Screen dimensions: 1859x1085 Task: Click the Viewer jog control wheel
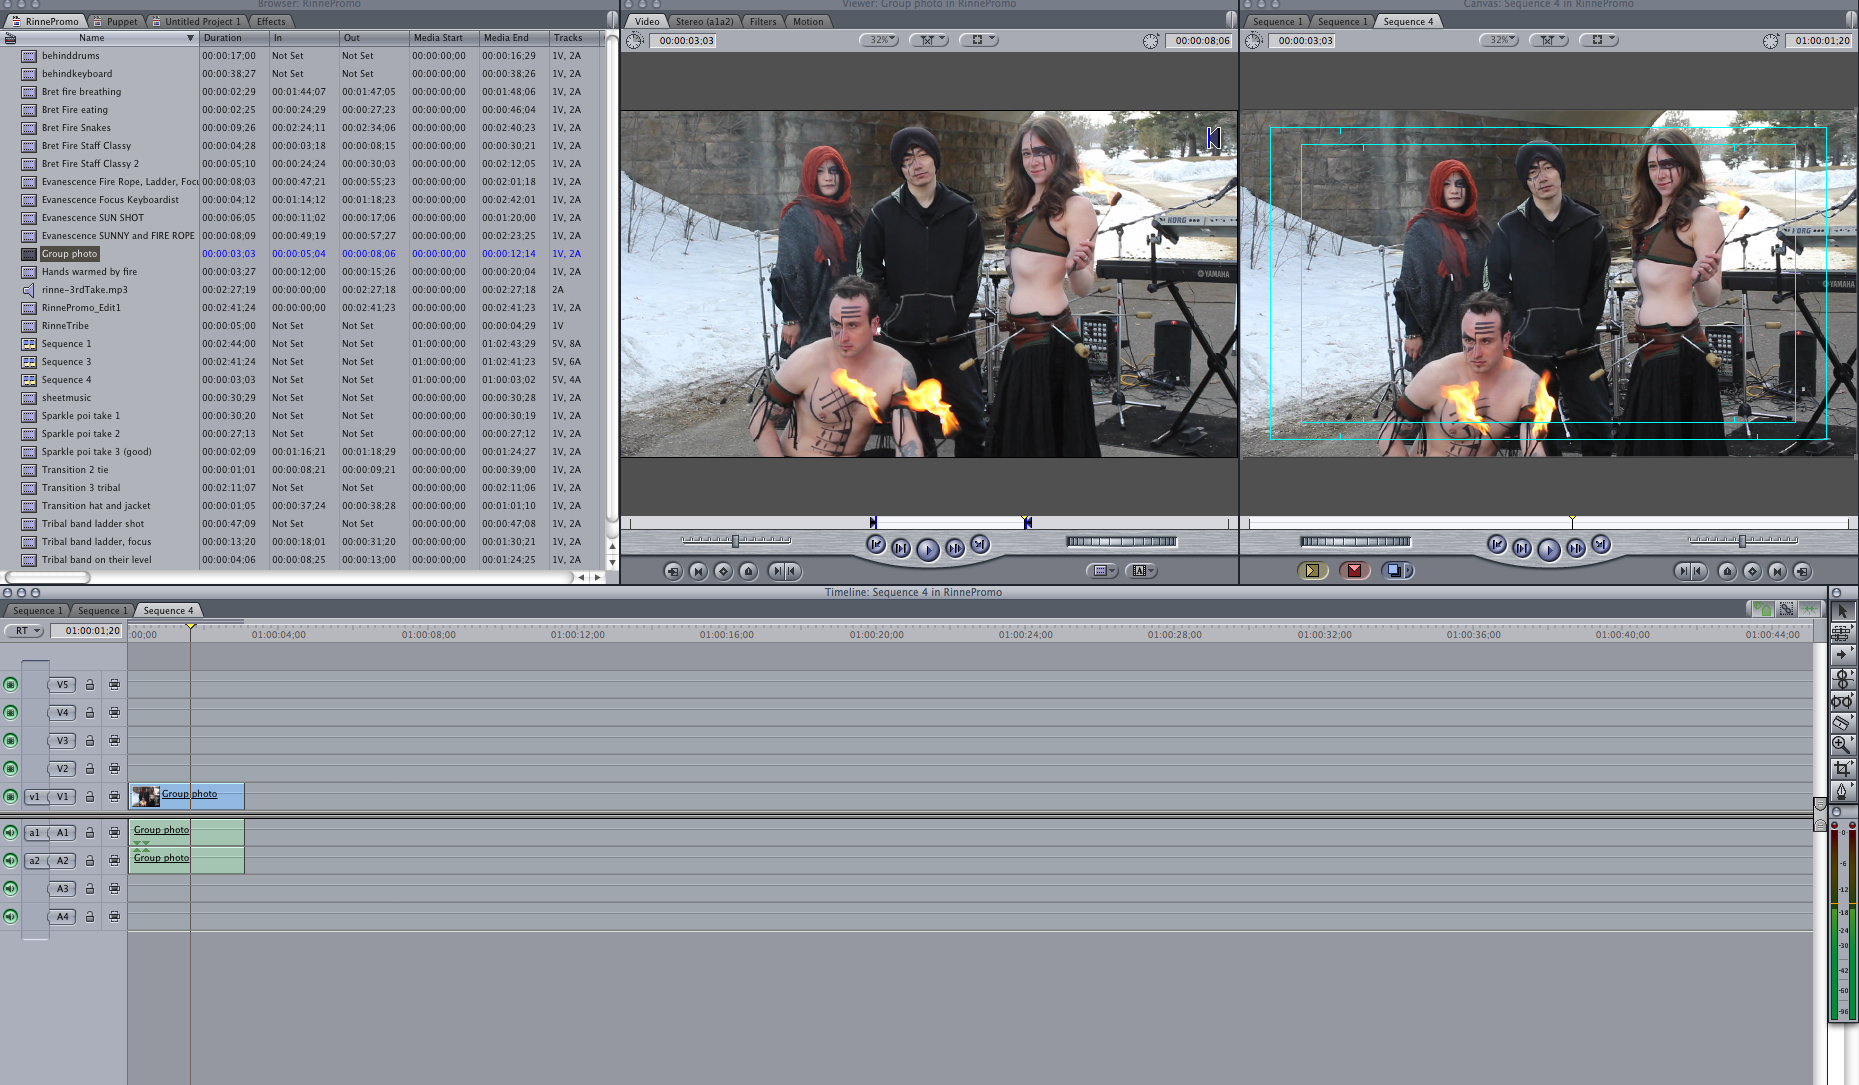(1122, 542)
